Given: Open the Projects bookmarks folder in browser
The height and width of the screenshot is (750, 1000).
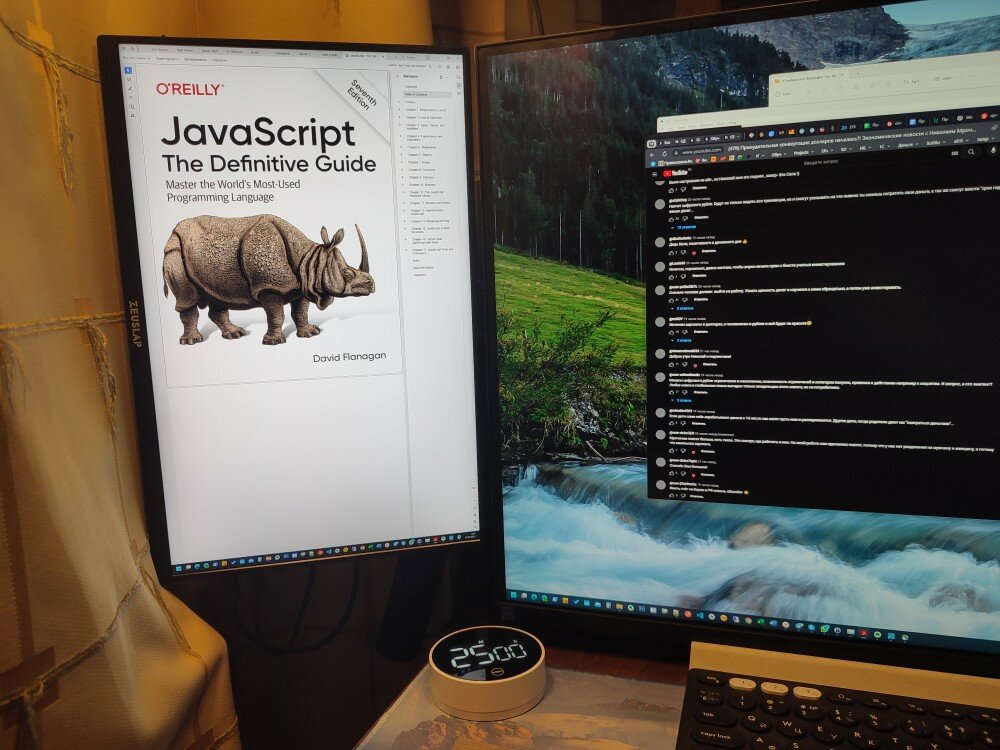Looking at the screenshot, I should tap(802, 152).
